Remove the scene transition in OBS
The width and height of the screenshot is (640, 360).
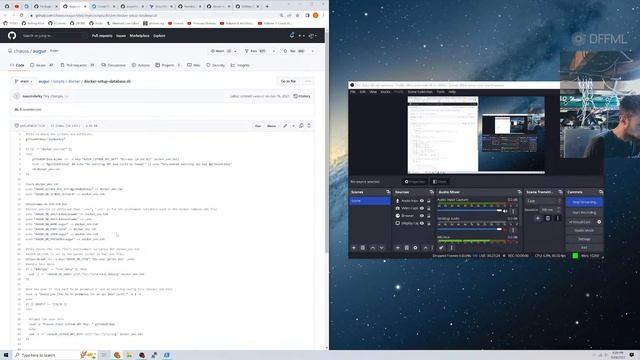(548, 218)
